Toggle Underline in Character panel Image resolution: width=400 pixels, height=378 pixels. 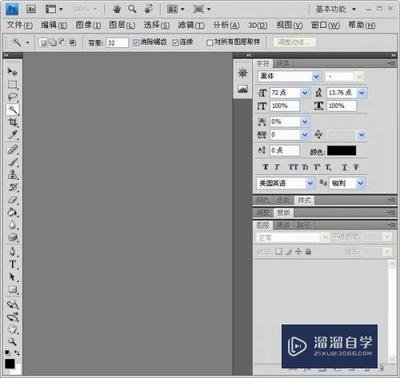point(345,167)
